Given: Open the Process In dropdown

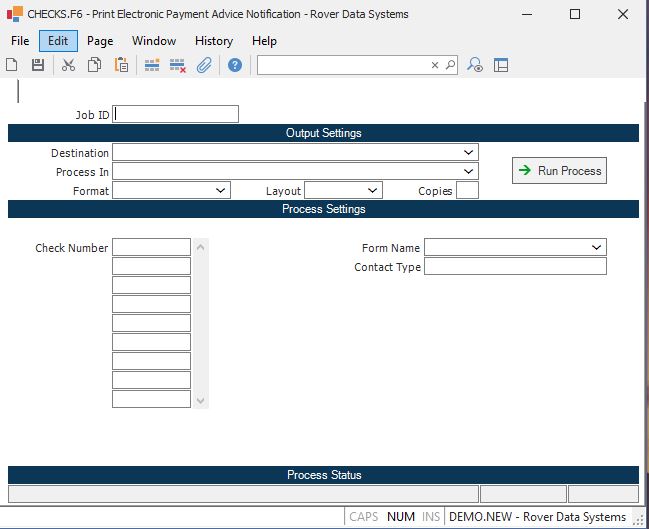Looking at the screenshot, I should click(468, 171).
